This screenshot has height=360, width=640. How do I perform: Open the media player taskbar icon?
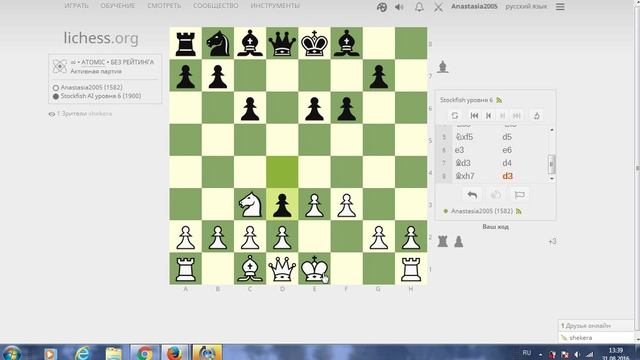(50, 353)
